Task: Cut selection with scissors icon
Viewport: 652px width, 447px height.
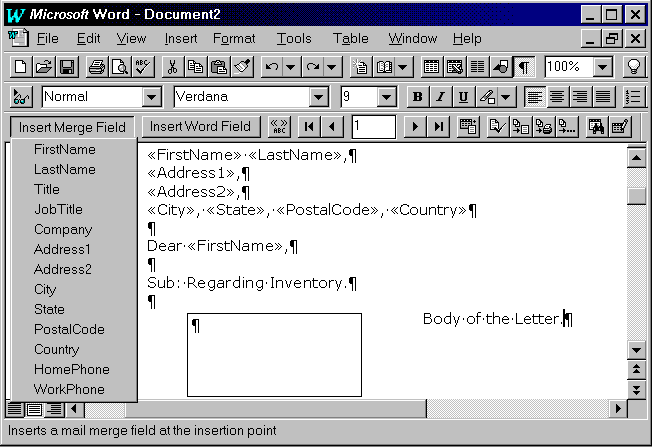Action: click(x=172, y=67)
